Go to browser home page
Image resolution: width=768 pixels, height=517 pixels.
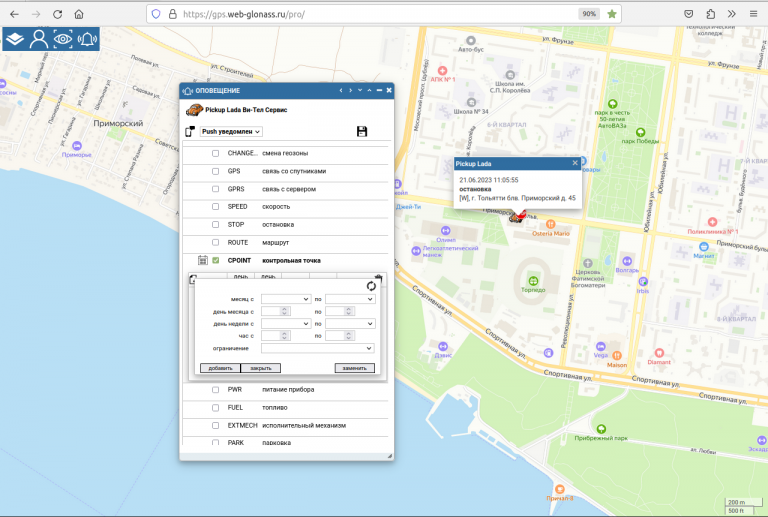tap(79, 14)
